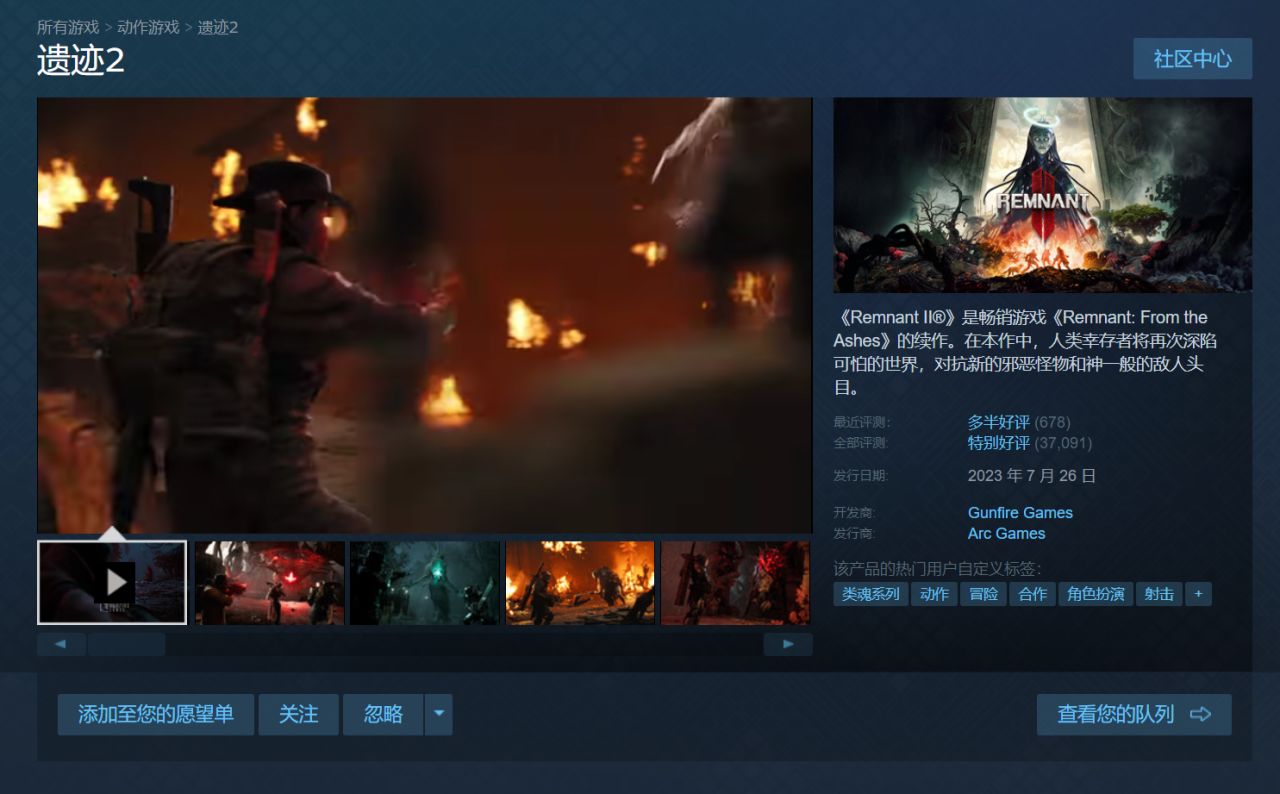Select the 冒险 tag
The width and height of the screenshot is (1280, 794).
click(x=983, y=594)
